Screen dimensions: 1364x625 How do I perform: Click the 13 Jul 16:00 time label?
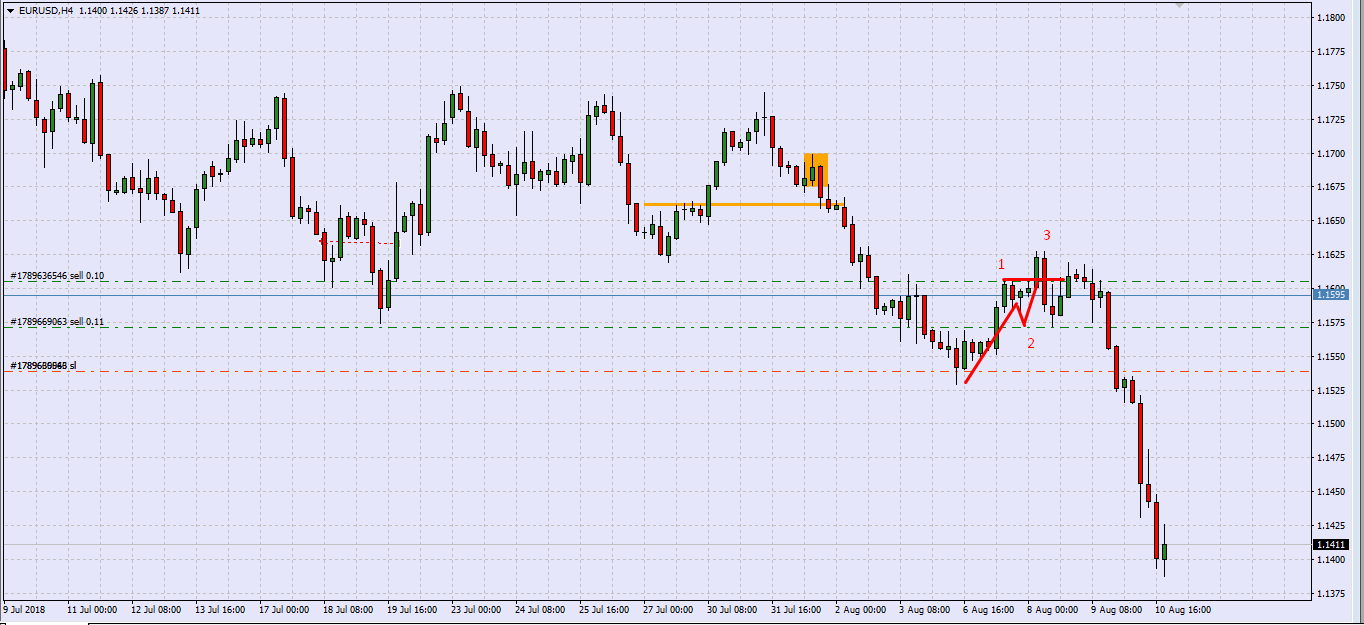(222, 608)
